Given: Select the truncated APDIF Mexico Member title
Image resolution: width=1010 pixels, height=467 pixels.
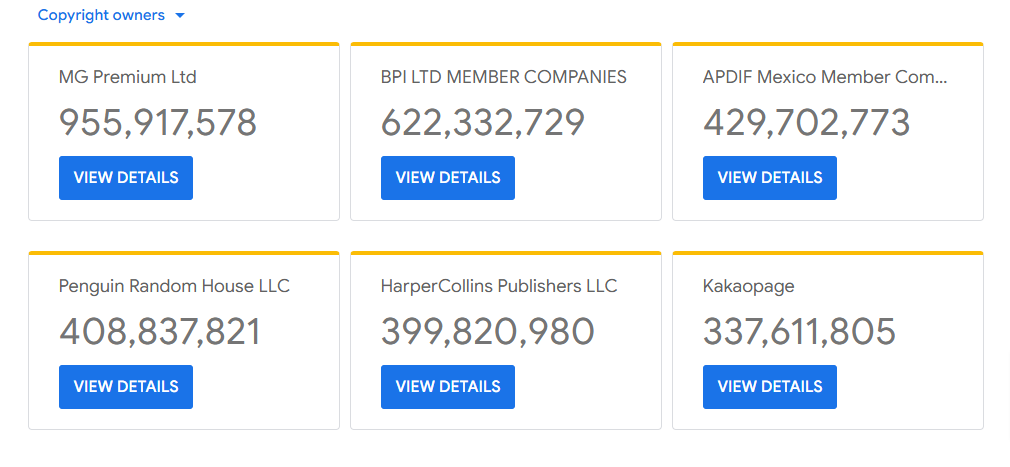Looking at the screenshot, I should pos(825,77).
